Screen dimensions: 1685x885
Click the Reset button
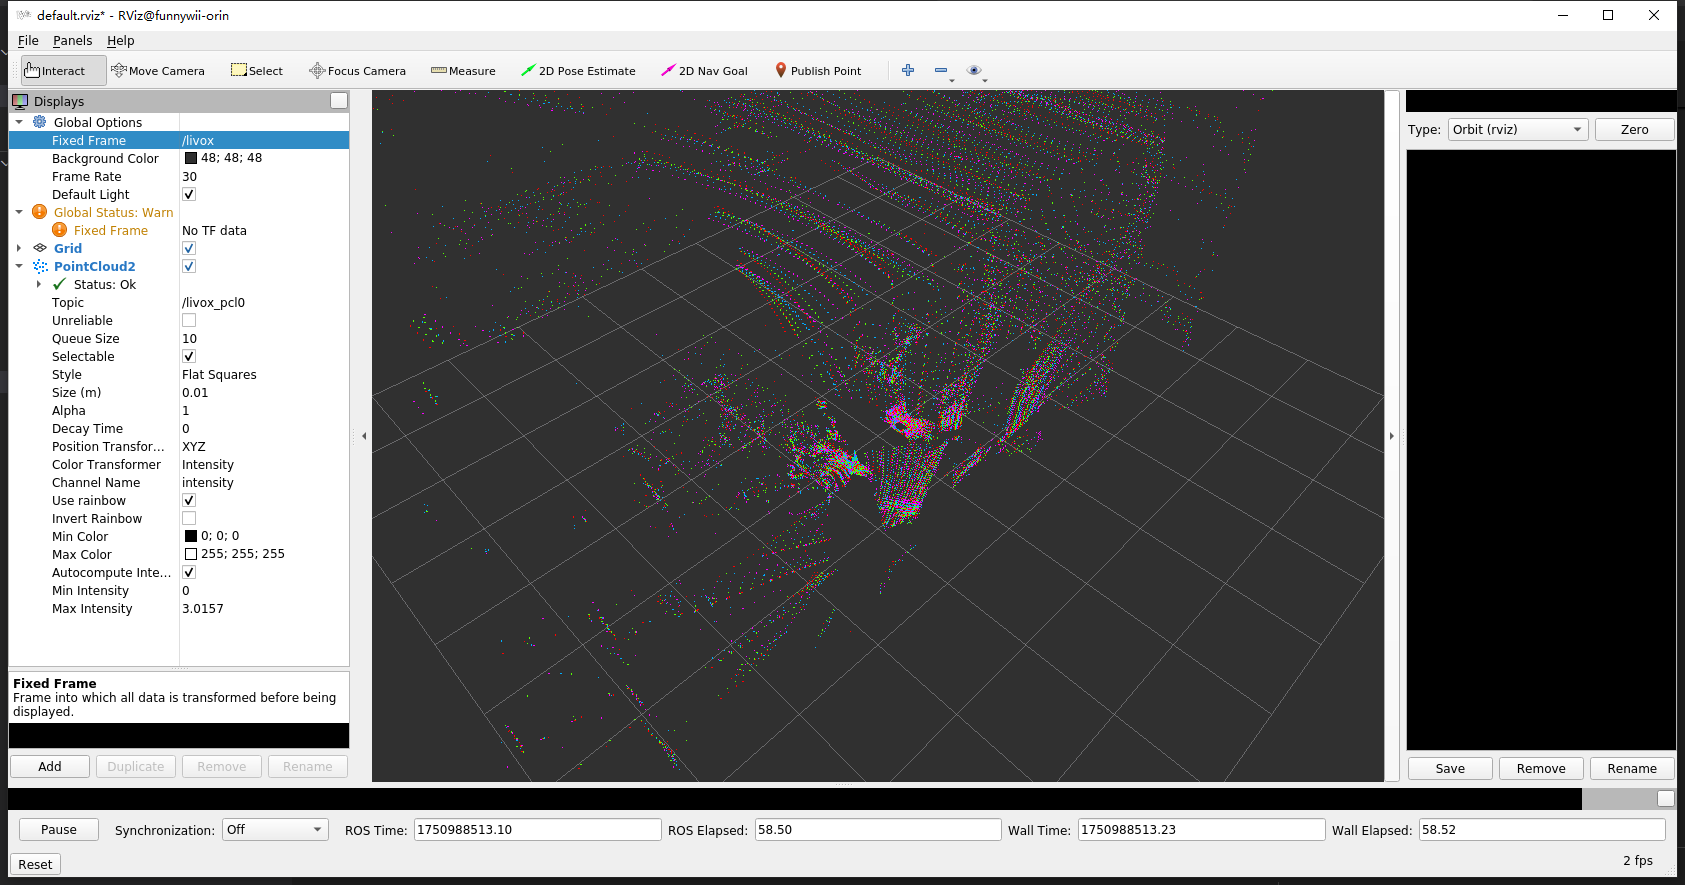[x=35, y=864]
